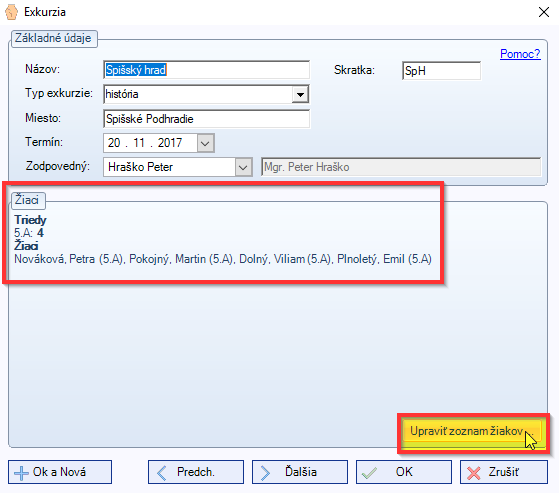
Task: Close the Exkurzia dialog window
Action: tap(544, 12)
